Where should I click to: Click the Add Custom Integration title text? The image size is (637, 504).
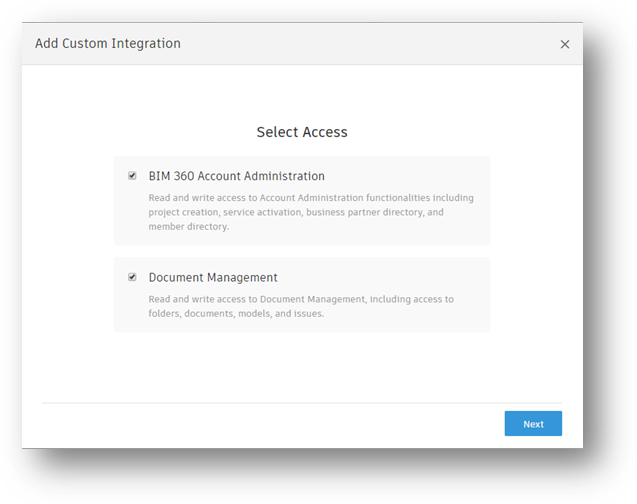coord(108,44)
